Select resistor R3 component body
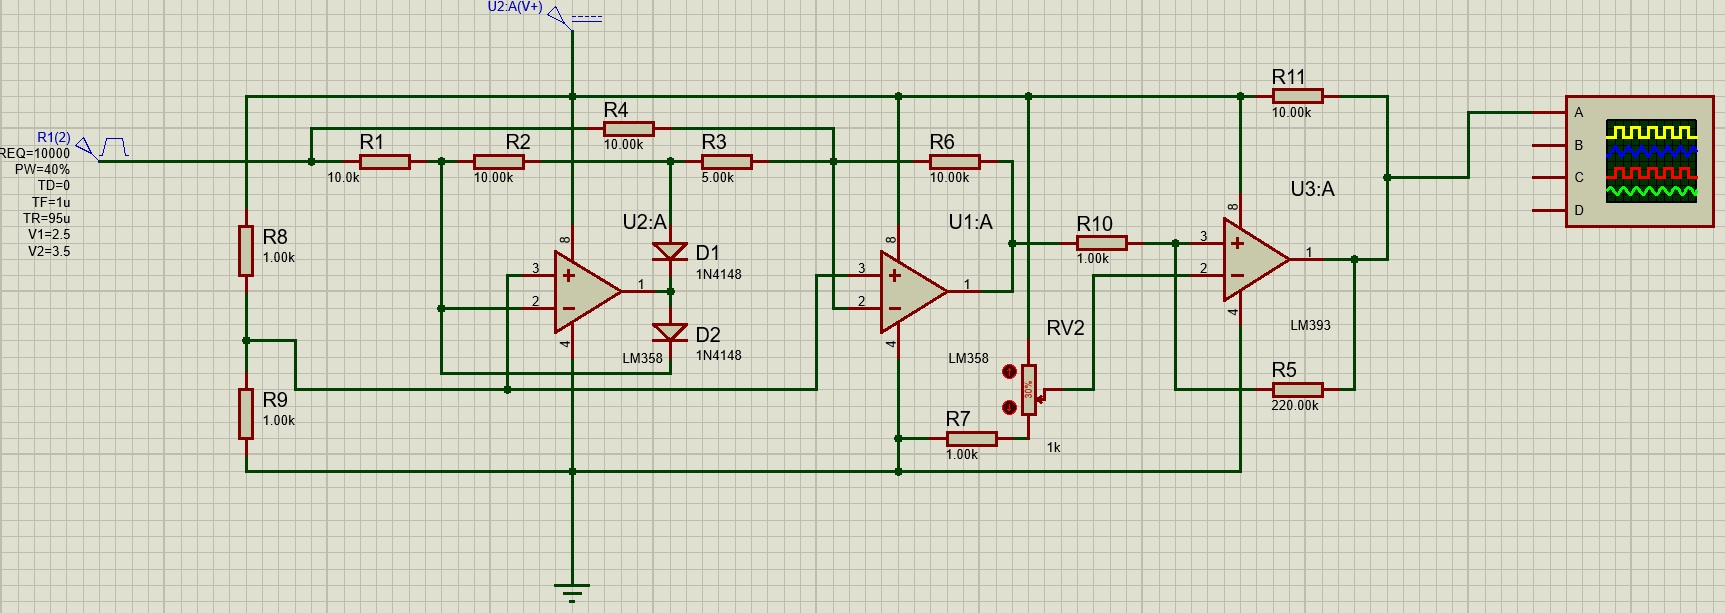Viewport: 1725px width, 613px height. [x=727, y=162]
